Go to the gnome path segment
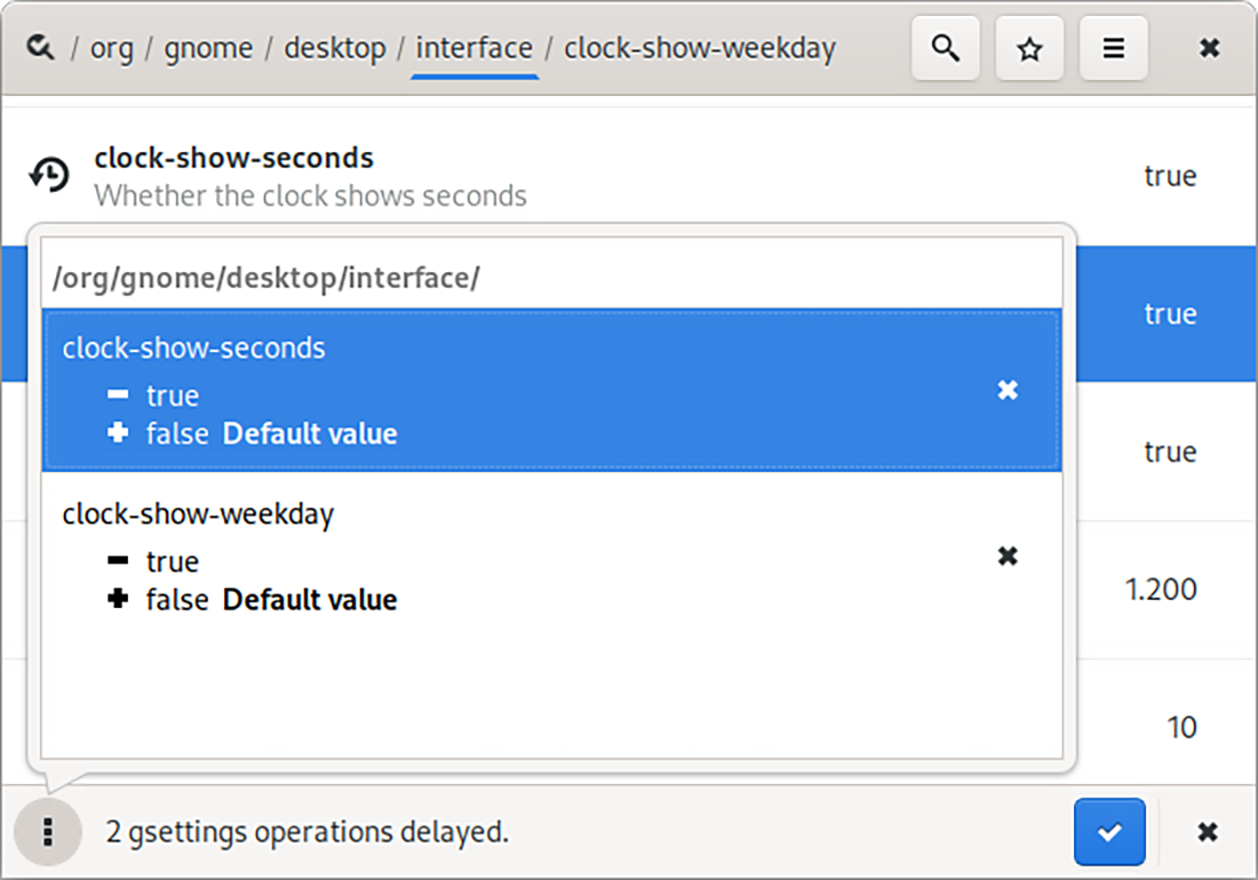Viewport: 1258px width, 880px height. pos(208,48)
